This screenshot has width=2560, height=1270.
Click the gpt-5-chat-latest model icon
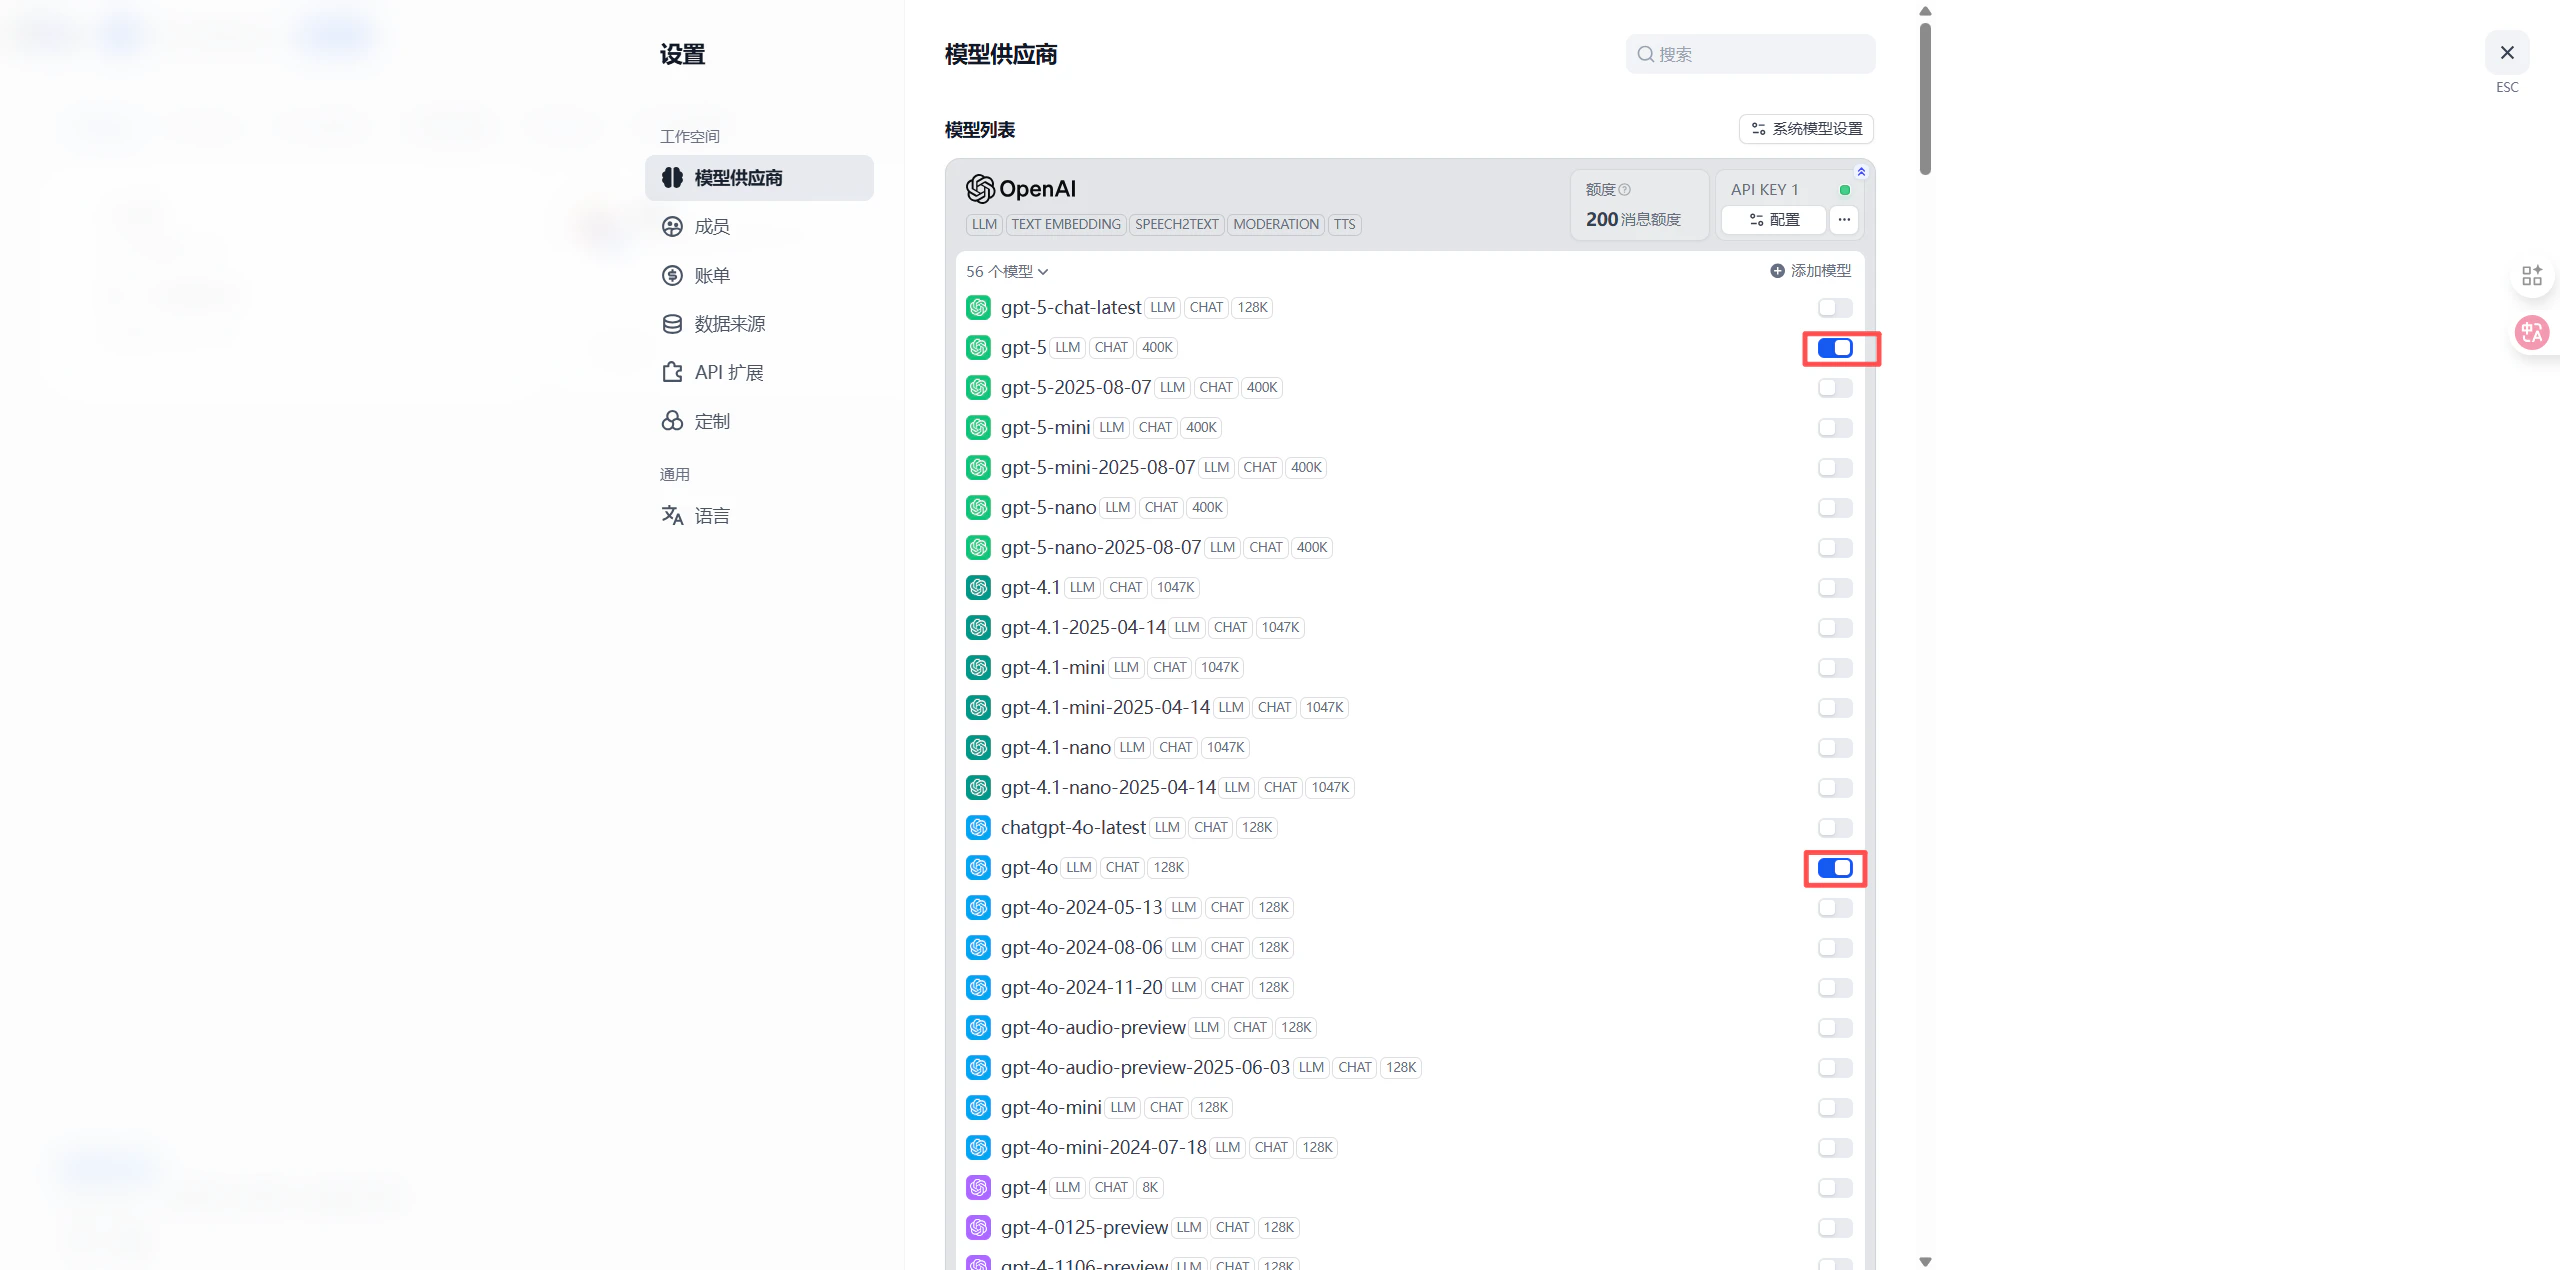point(978,308)
